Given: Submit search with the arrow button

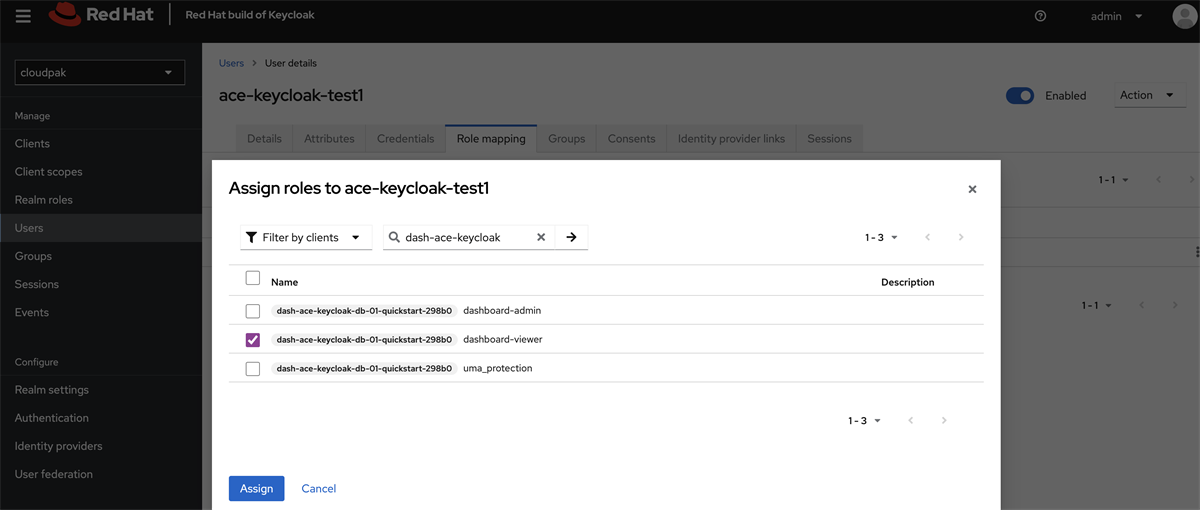Looking at the screenshot, I should [571, 237].
